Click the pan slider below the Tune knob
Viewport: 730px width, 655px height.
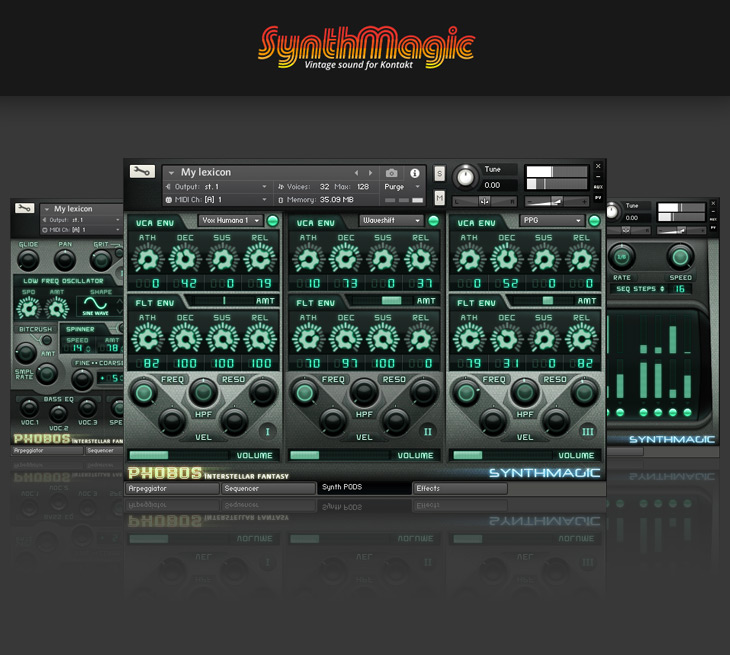coord(485,202)
